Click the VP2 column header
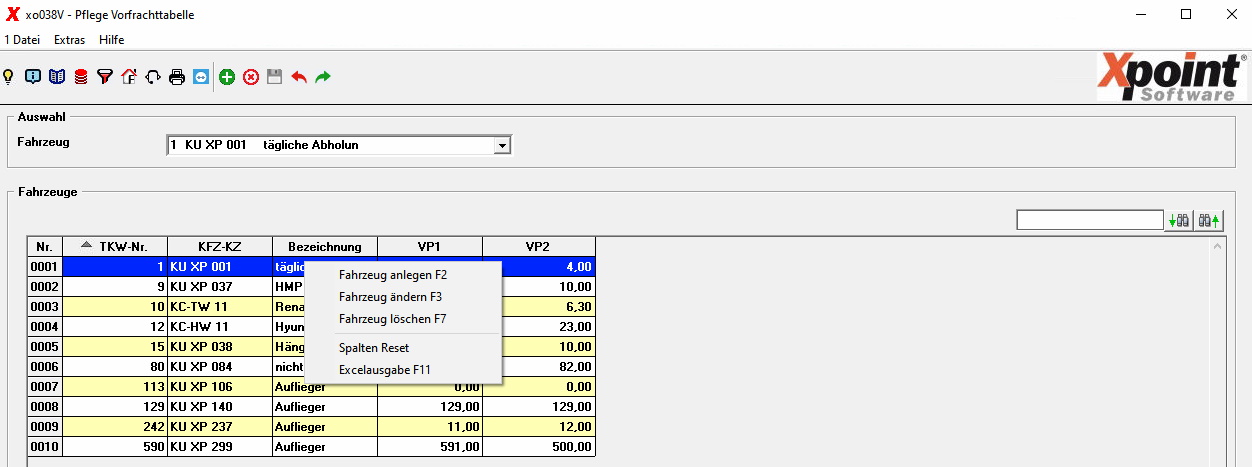The image size is (1252, 467). 539,246
